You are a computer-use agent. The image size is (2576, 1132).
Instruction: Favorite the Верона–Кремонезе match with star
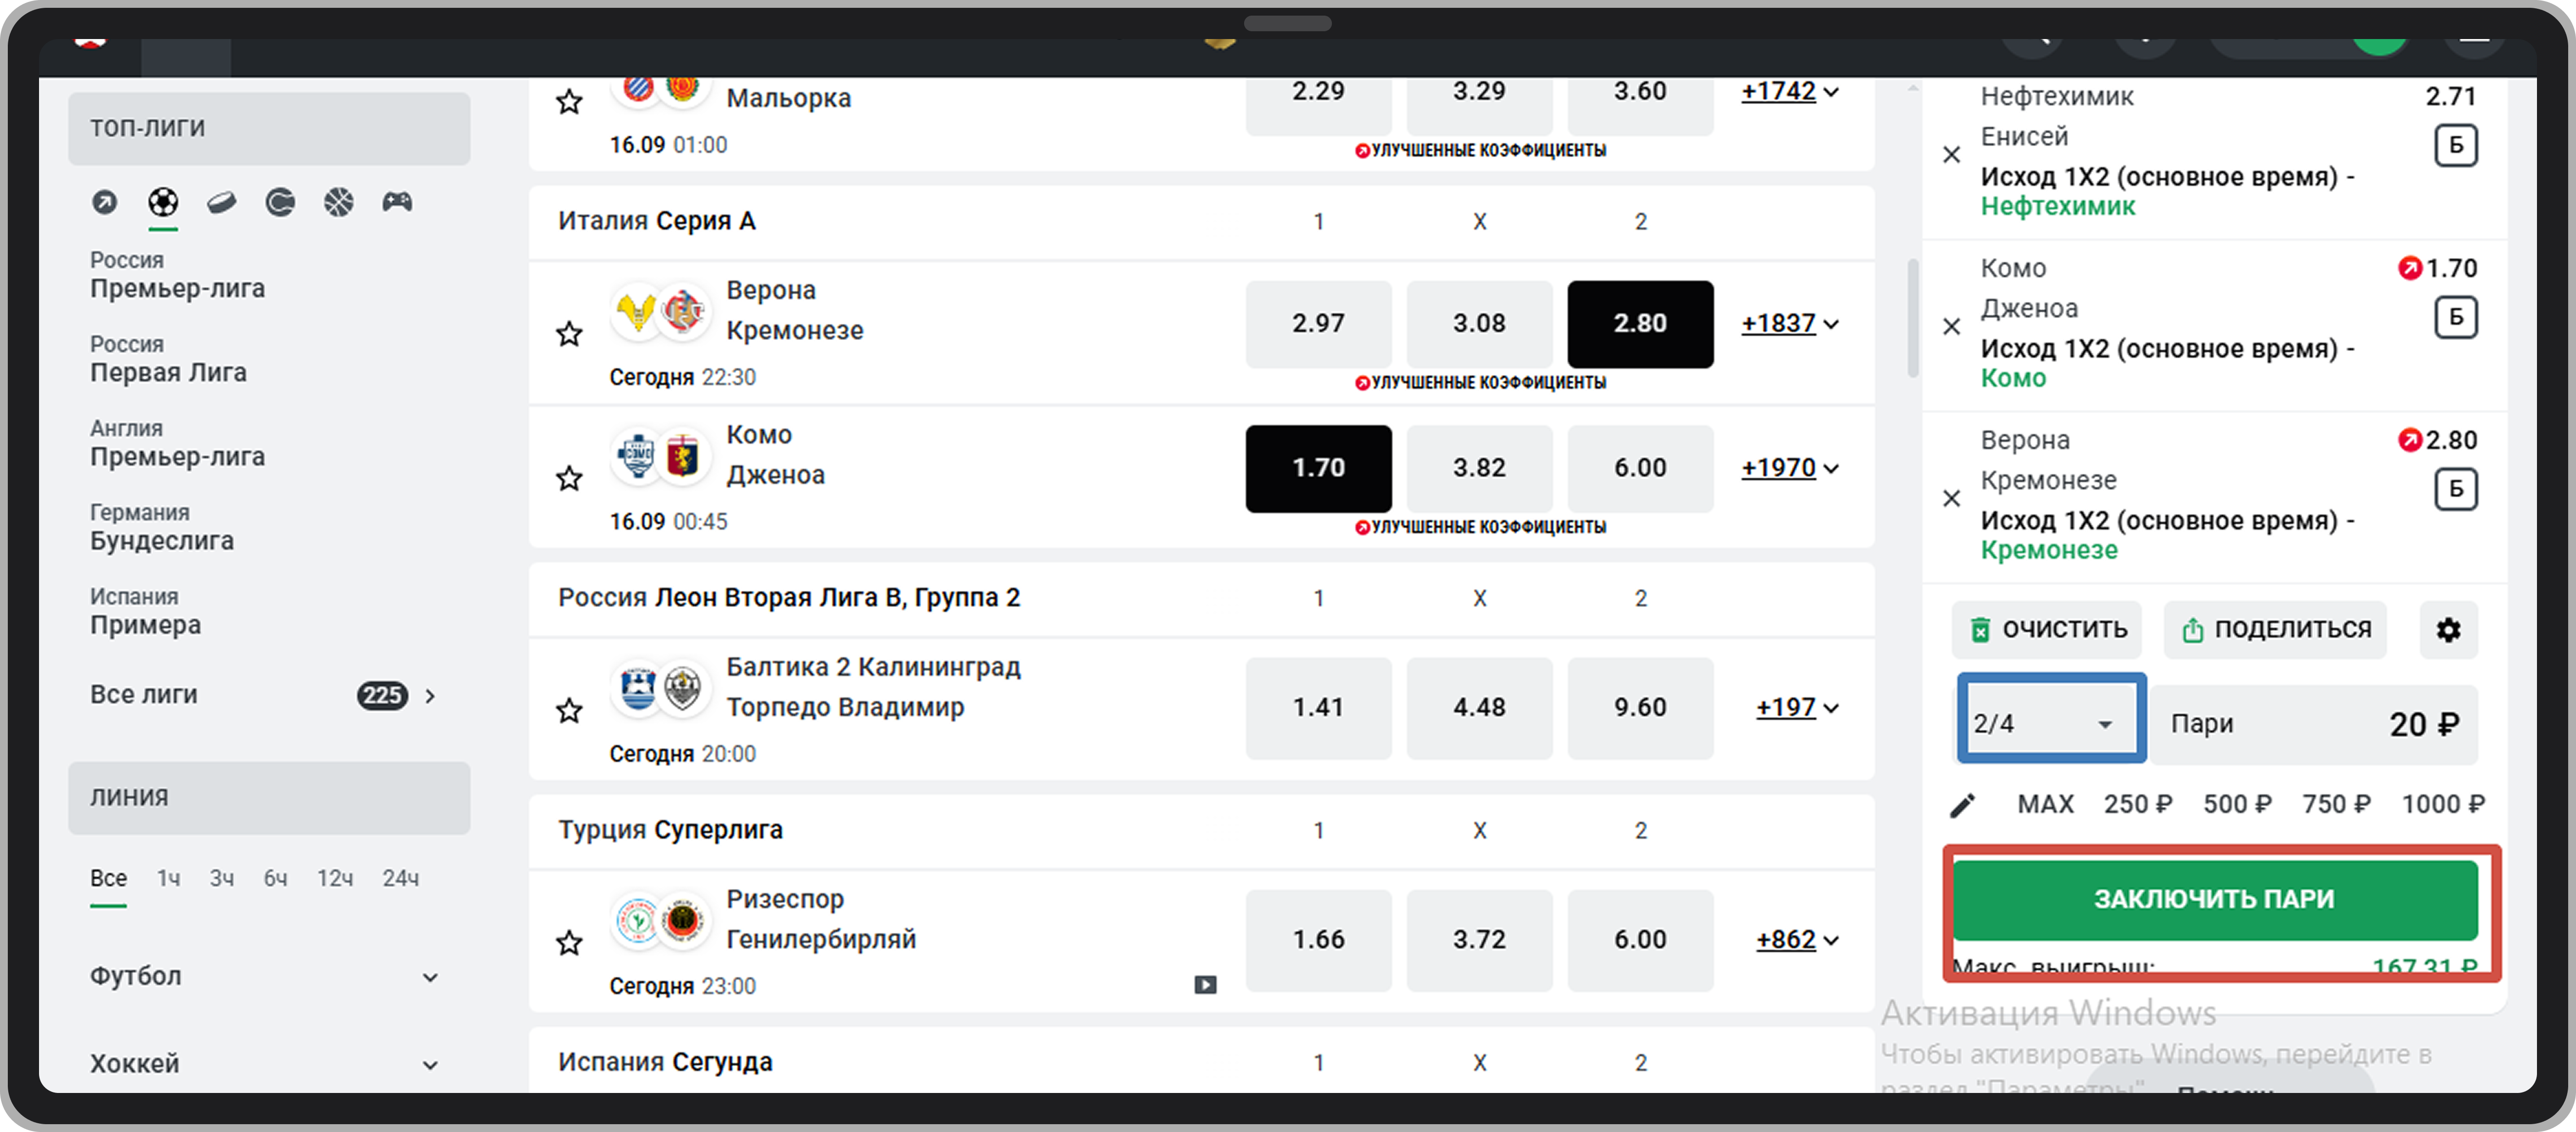tap(569, 334)
